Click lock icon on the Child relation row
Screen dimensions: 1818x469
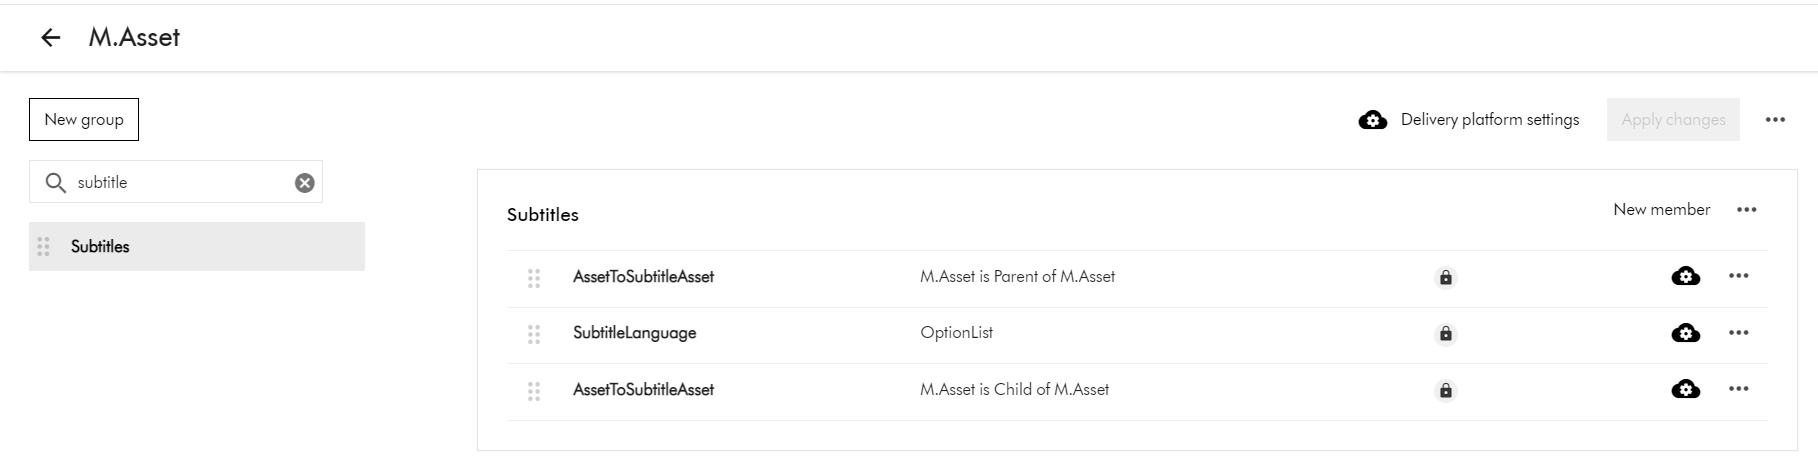click(x=1445, y=391)
